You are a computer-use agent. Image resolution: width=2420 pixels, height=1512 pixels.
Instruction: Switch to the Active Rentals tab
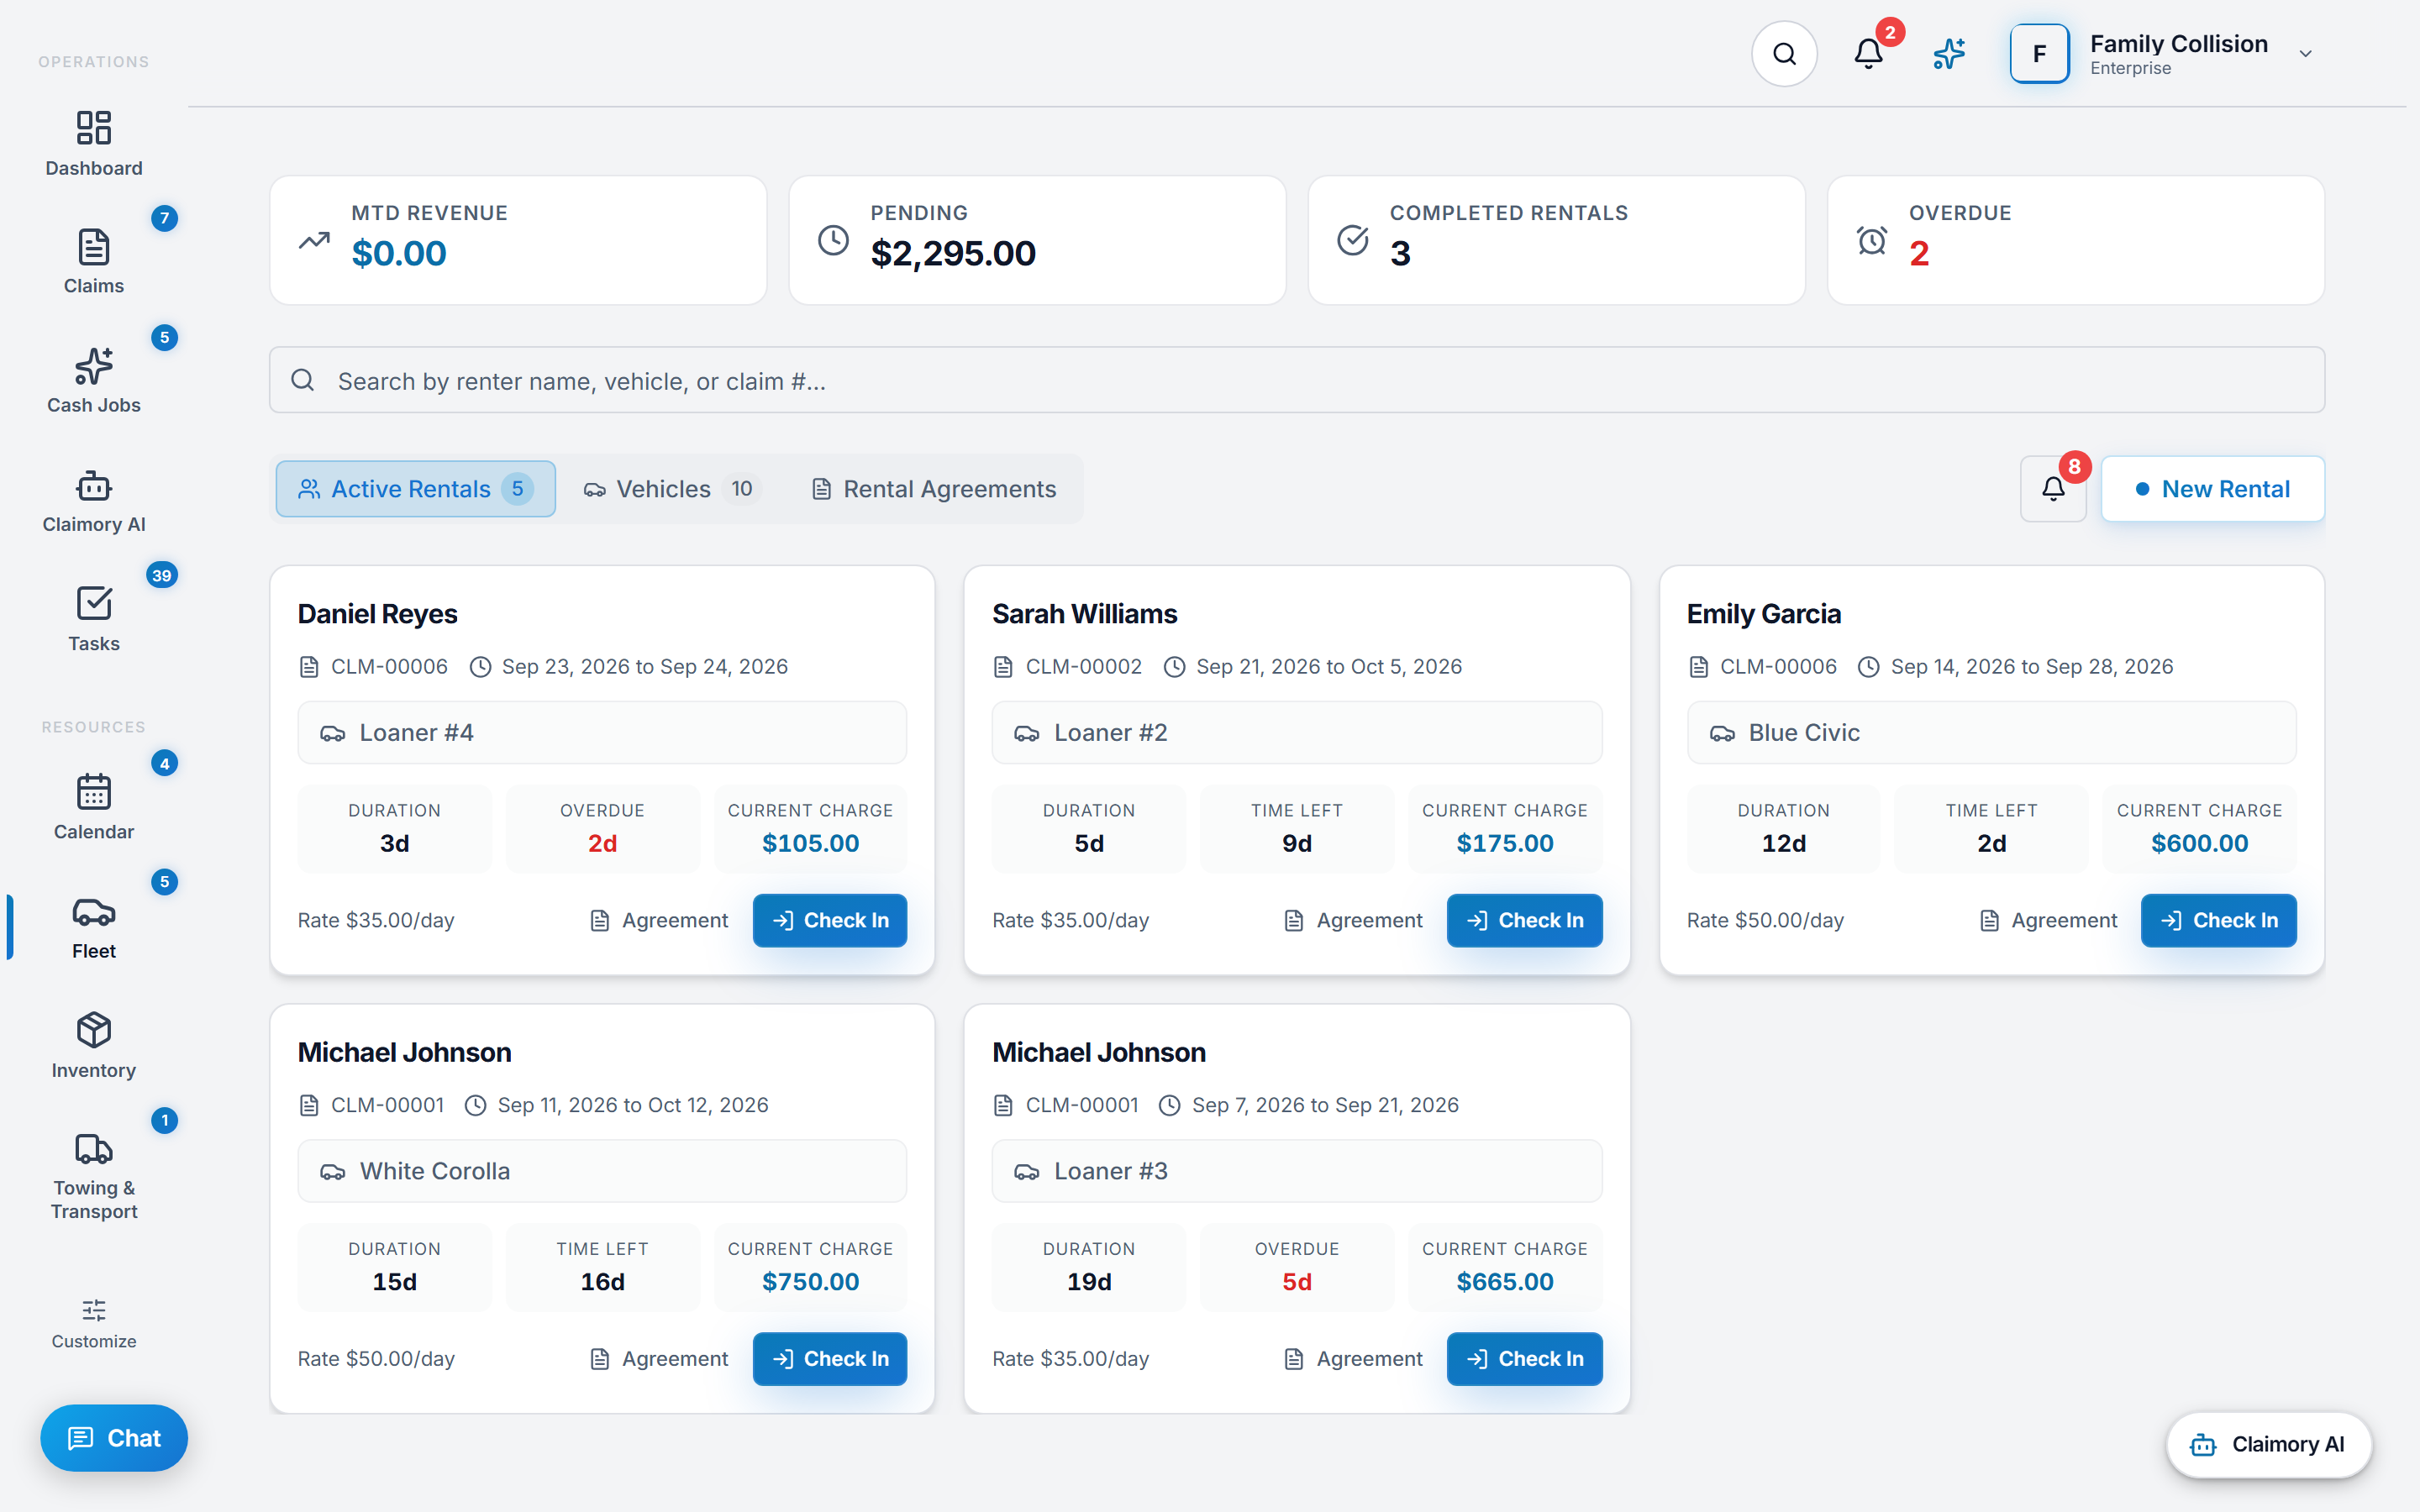[415, 489]
